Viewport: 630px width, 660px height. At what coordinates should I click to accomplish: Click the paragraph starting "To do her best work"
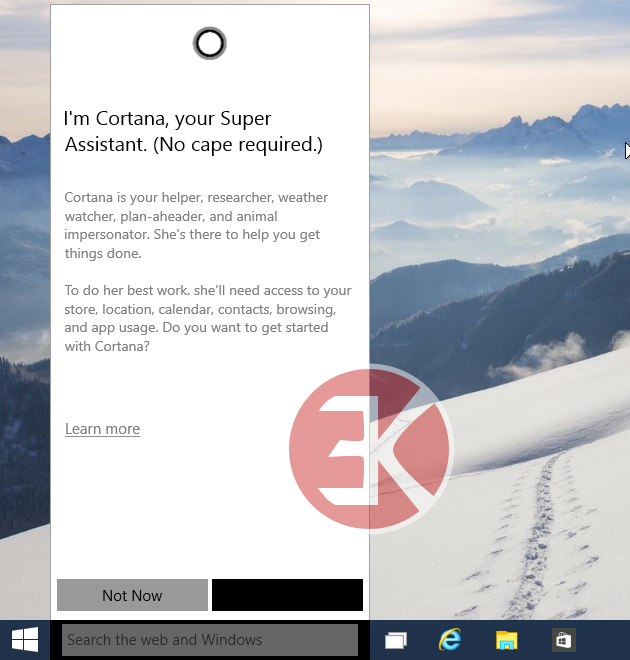208,318
